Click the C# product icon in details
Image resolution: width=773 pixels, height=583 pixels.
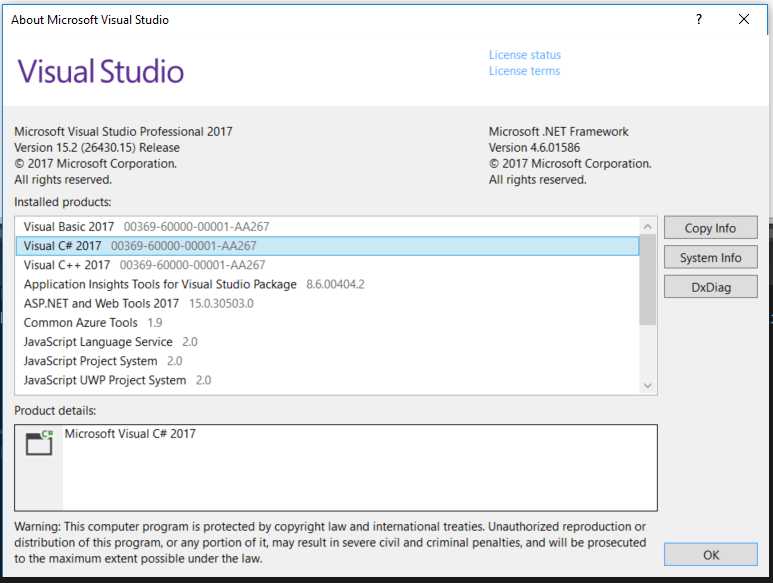[39, 443]
